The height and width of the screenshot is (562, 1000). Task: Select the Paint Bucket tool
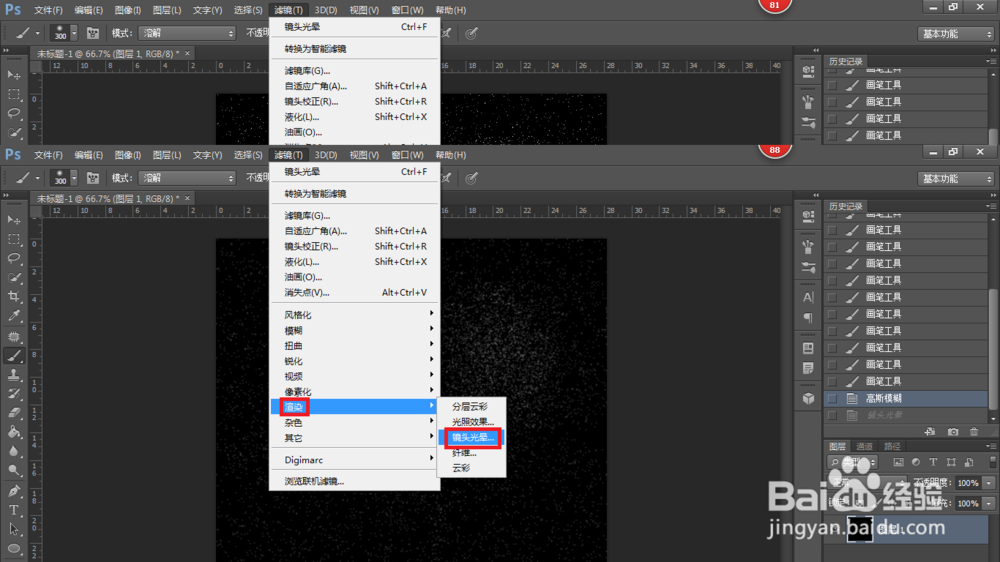click(14, 432)
